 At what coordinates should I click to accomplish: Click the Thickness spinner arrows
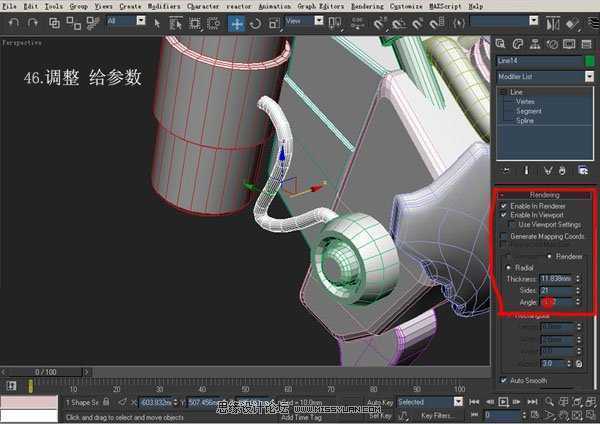click(x=578, y=279)
